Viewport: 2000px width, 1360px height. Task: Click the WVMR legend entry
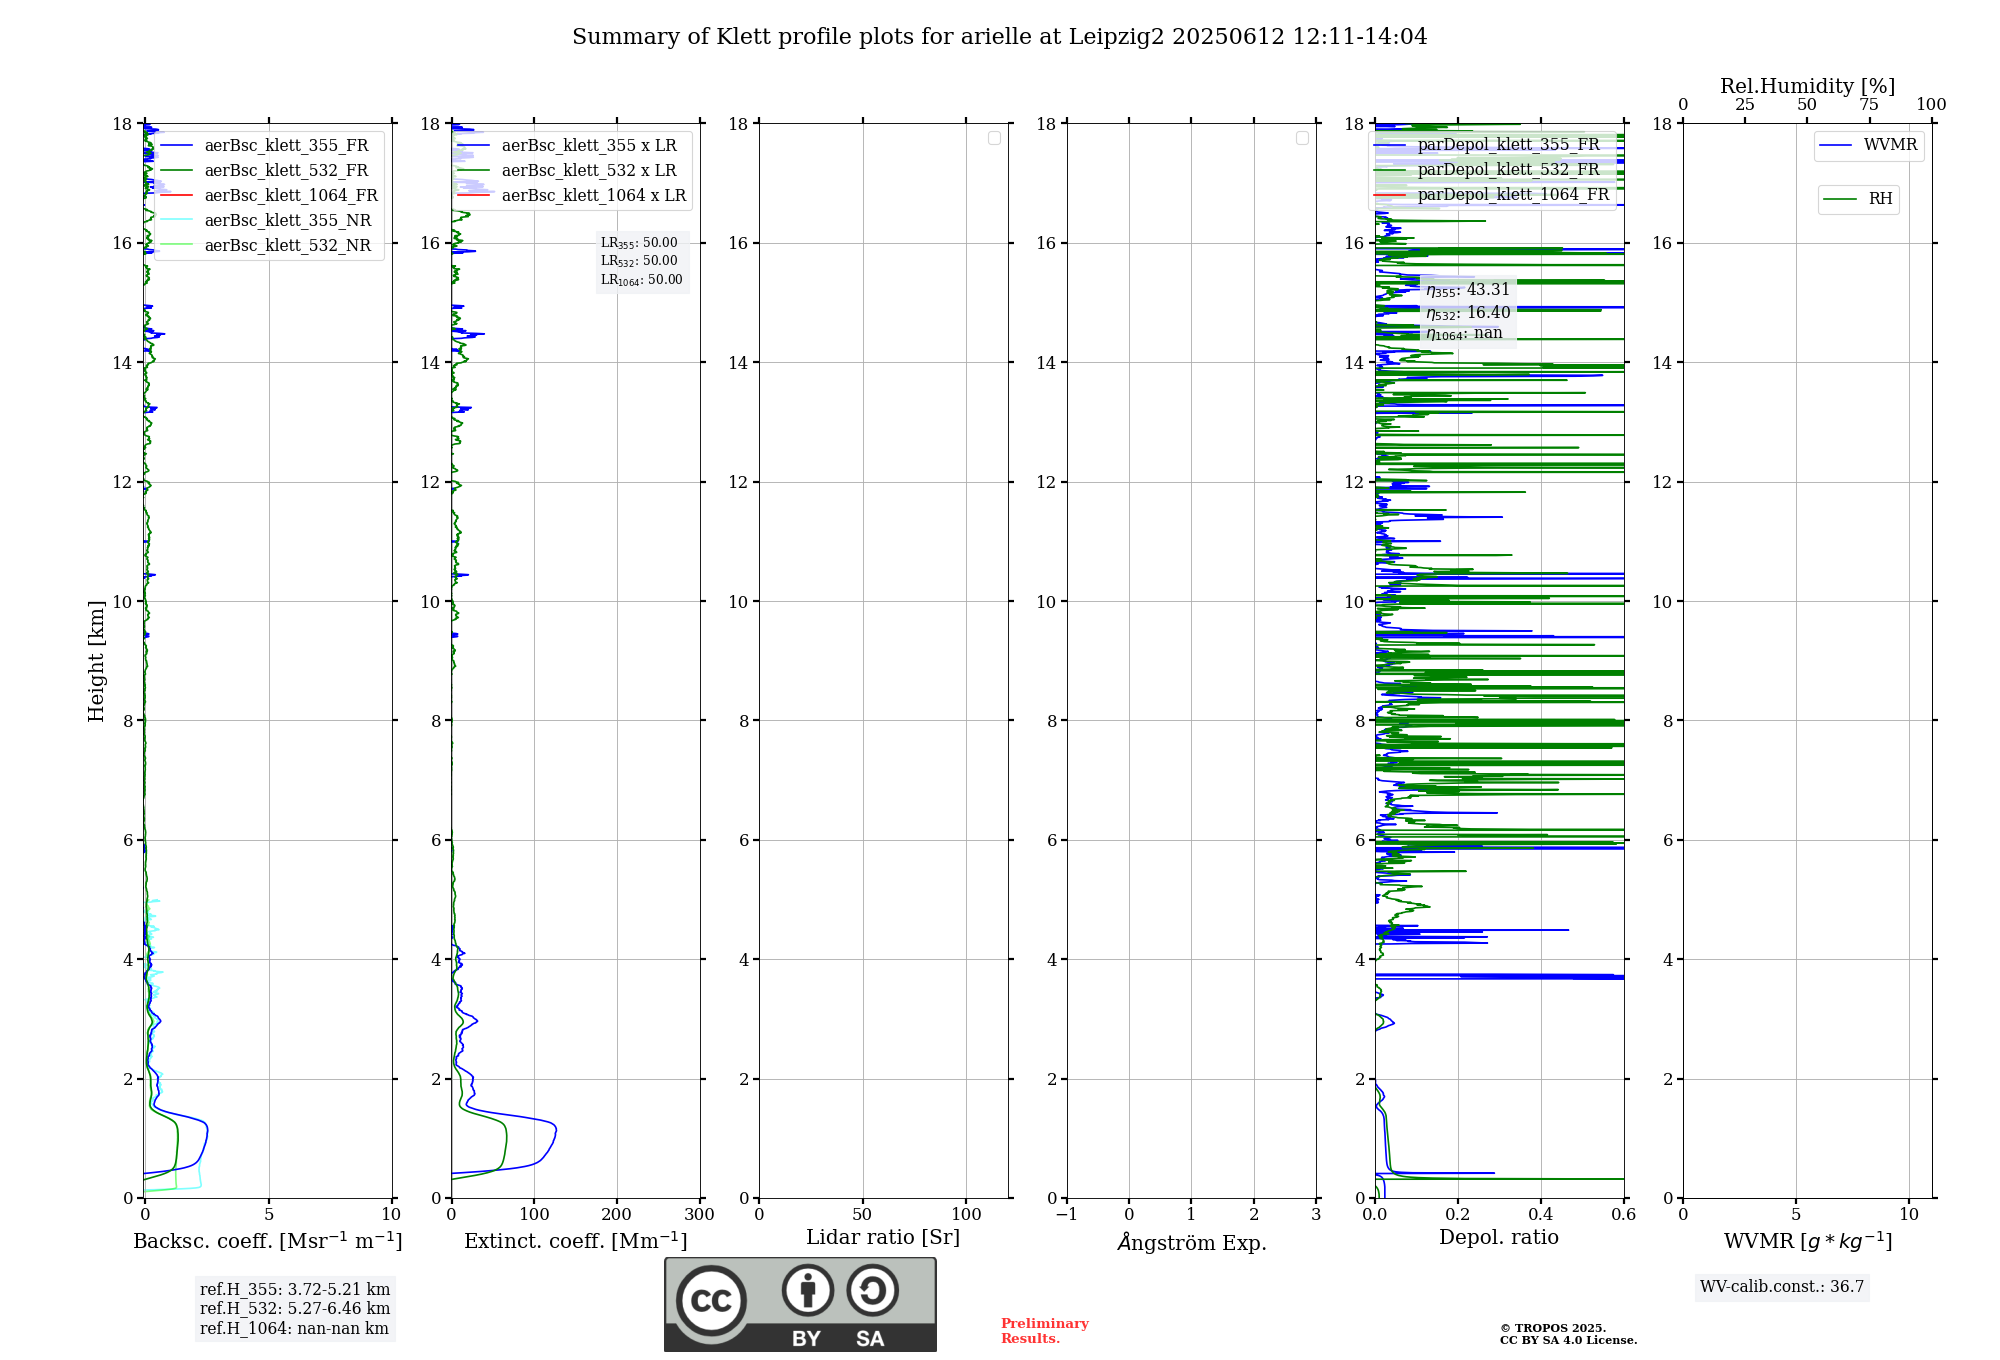pyautogui.click(x=1868, y=145)
